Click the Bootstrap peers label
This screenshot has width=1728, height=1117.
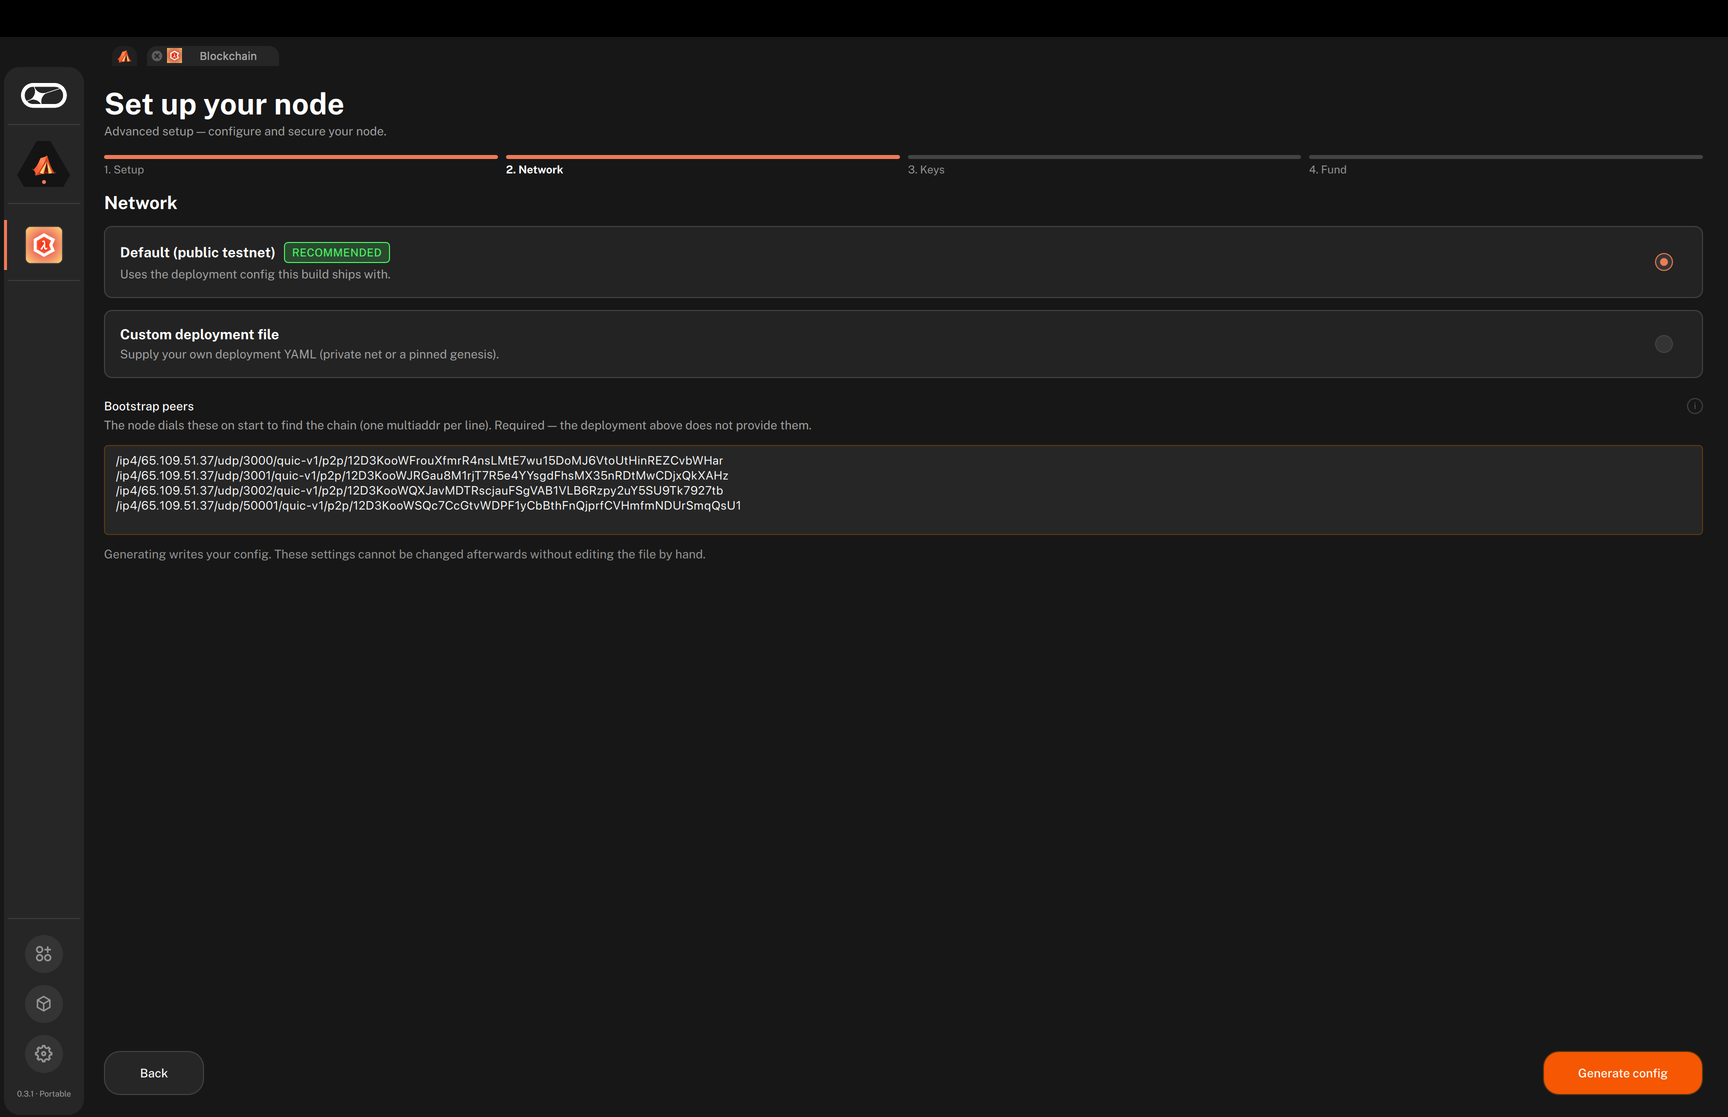point(149,406)
